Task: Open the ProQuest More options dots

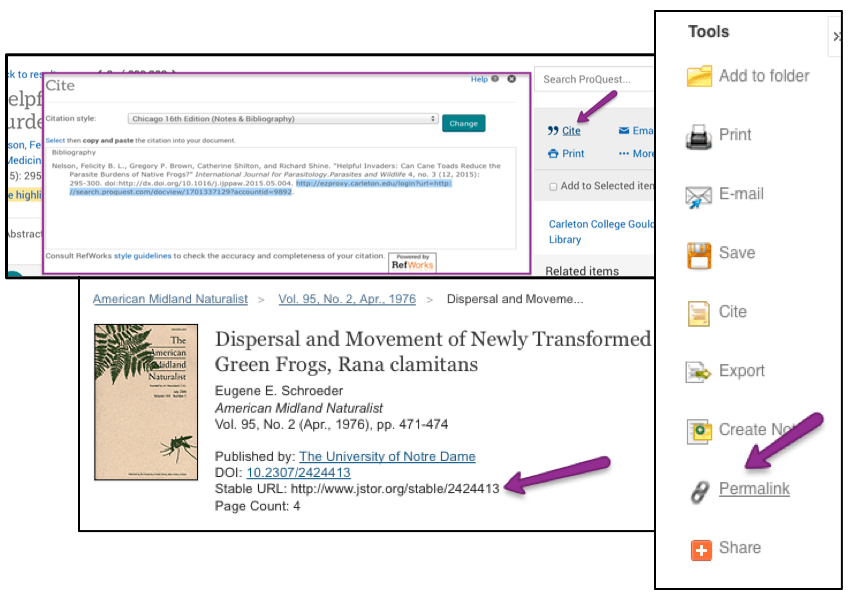Action: click(x=624, y=154)
